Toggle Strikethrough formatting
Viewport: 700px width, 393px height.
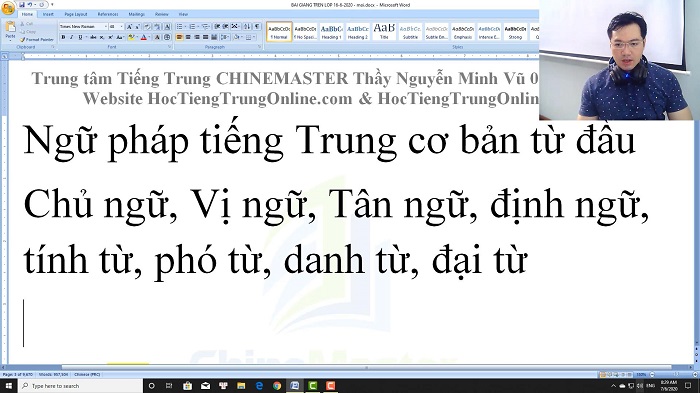click(x=93, y=38)
